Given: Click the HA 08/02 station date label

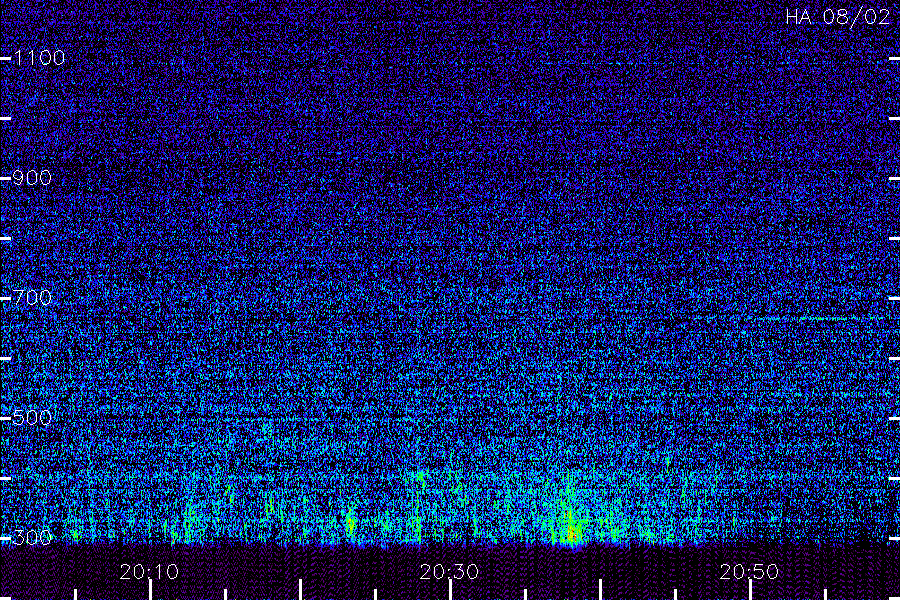Looking at the screenshot, I should 837,17.
